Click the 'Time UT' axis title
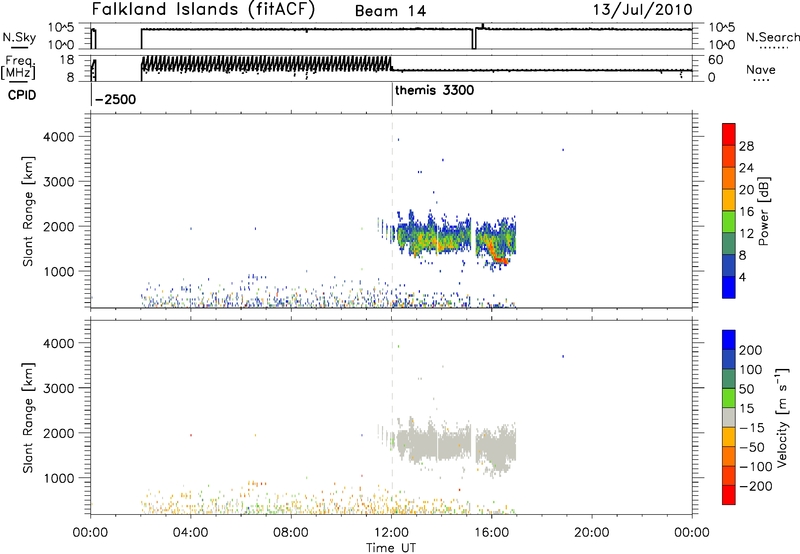The image size is (800, 554). [391, 548]
